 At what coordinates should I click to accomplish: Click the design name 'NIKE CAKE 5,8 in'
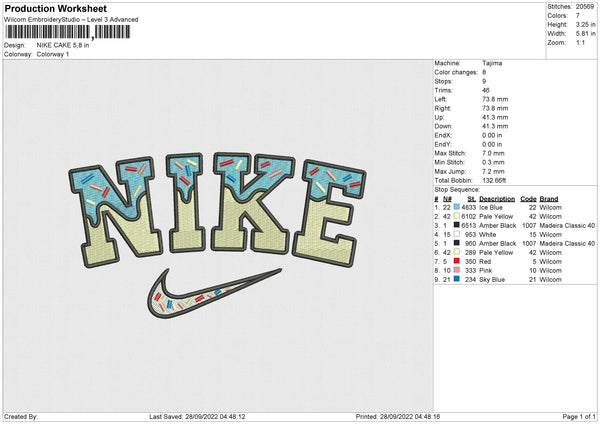tap(63, 45)
